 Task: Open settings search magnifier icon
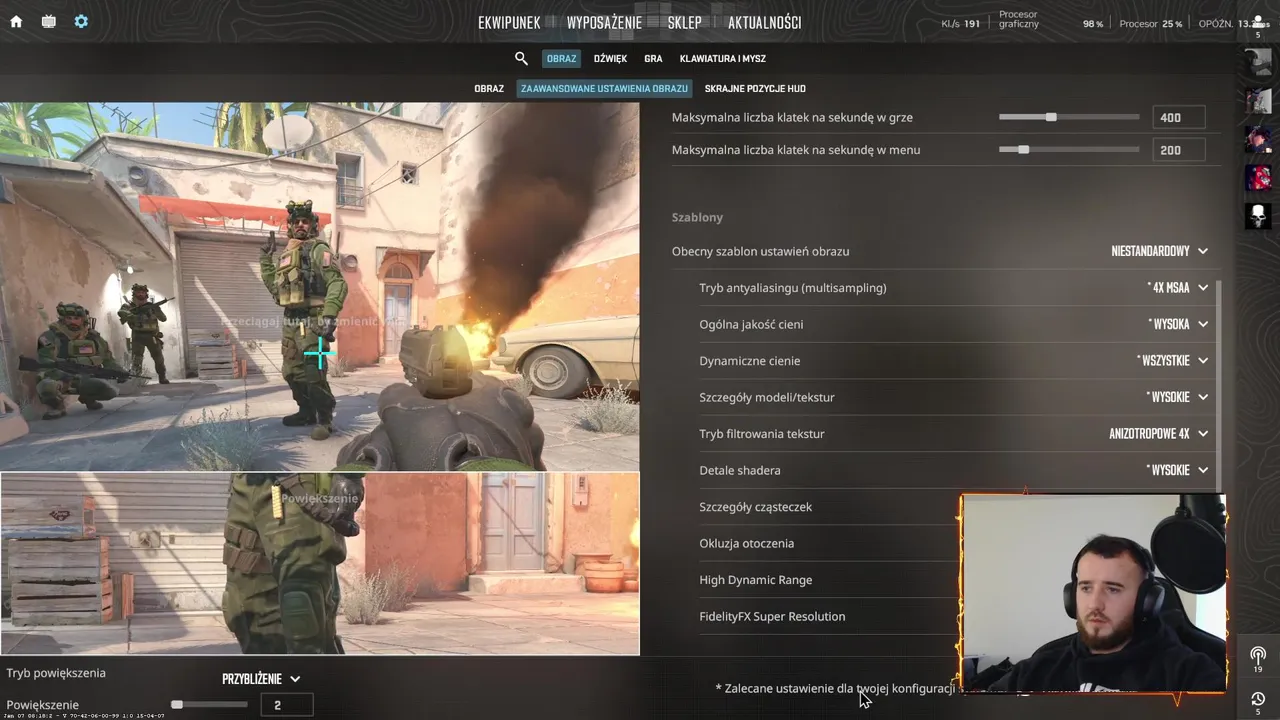[x=521, y=58]
